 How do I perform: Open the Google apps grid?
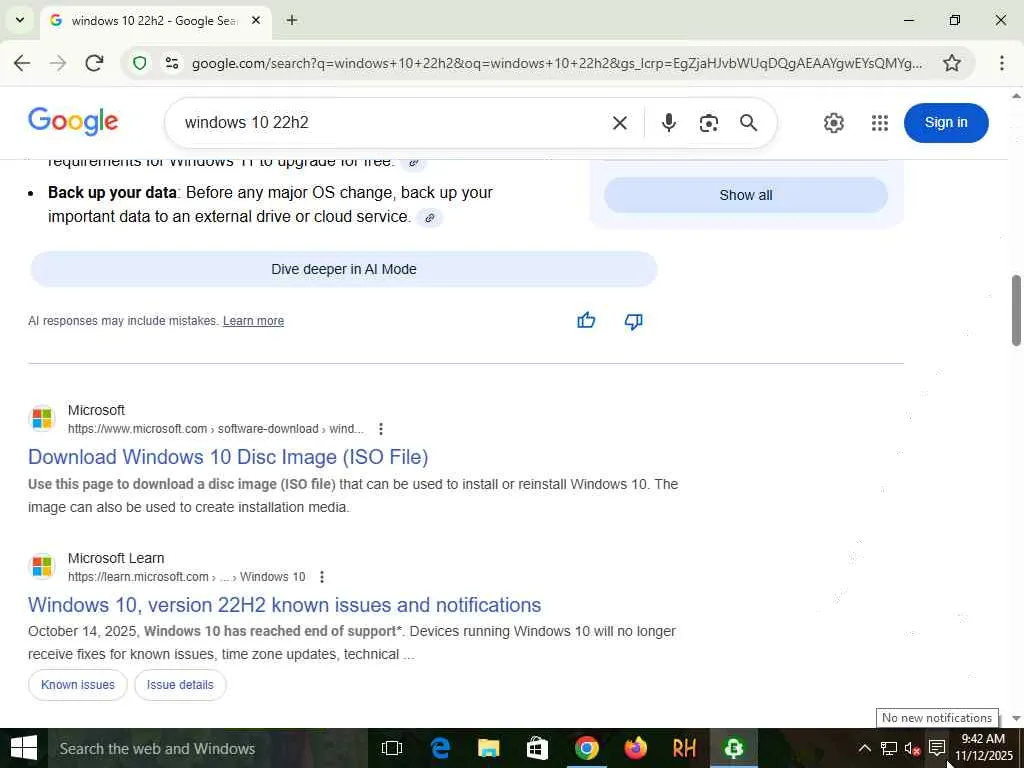tap(880, 123)
